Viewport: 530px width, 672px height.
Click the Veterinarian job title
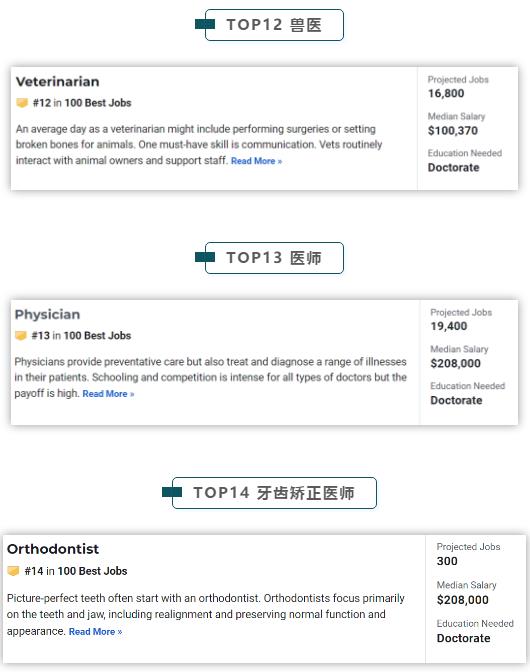tap(57, 81)
